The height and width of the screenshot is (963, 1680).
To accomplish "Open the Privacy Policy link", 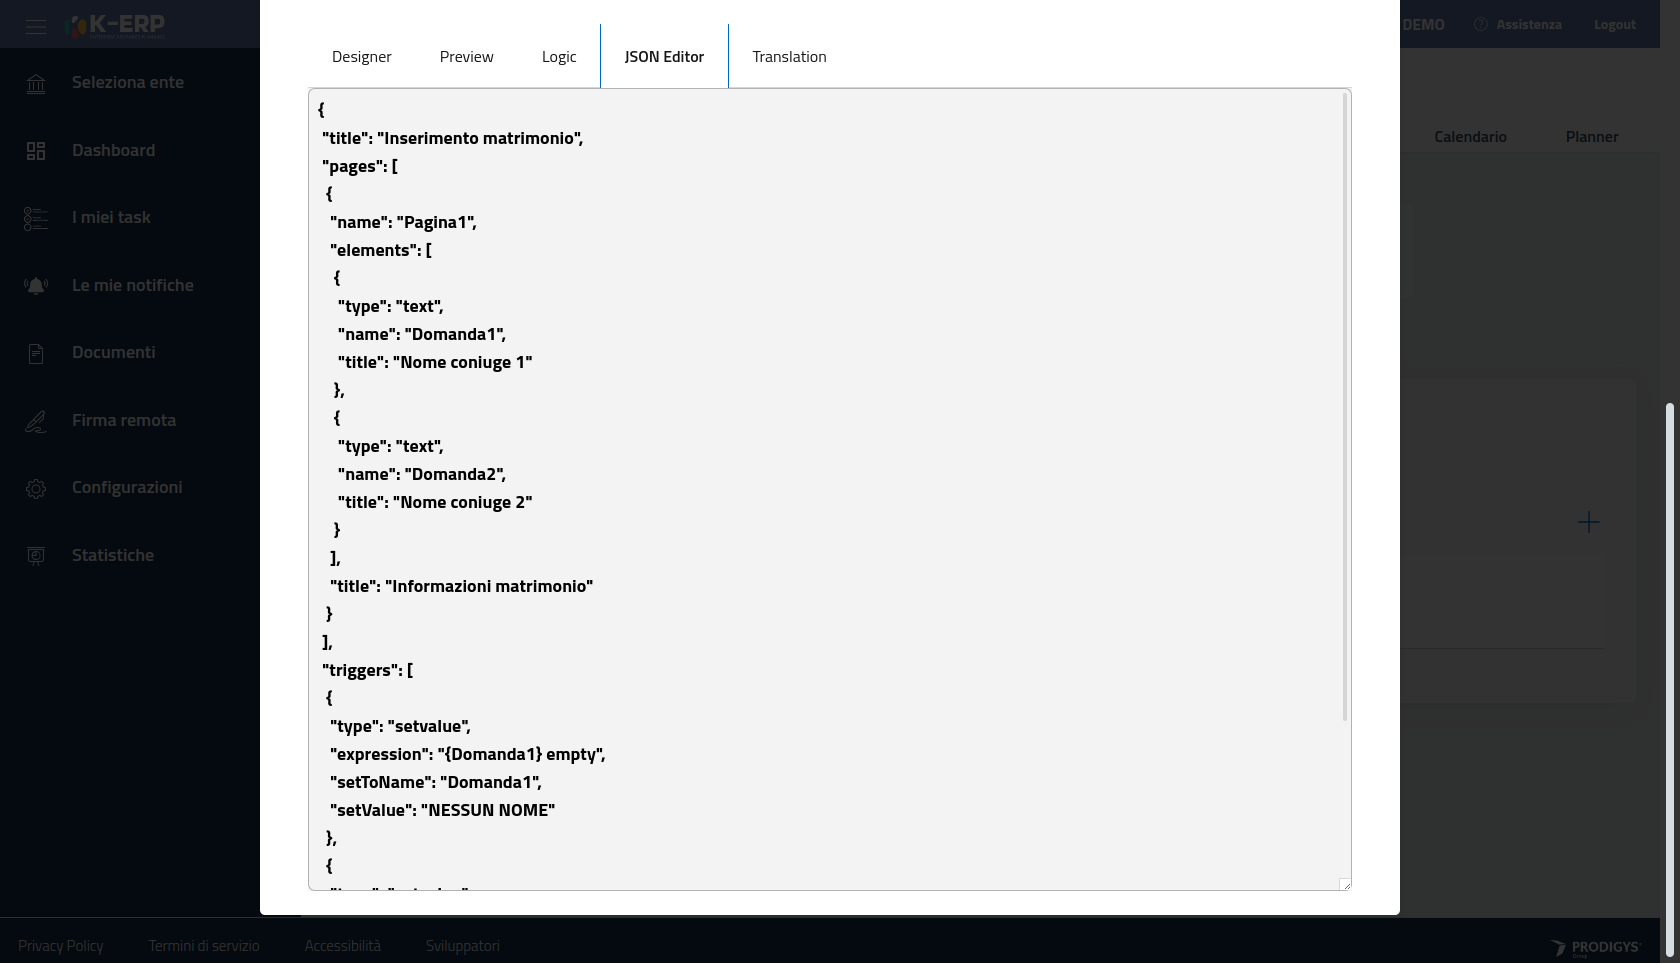I will click(x=60, y=946).
